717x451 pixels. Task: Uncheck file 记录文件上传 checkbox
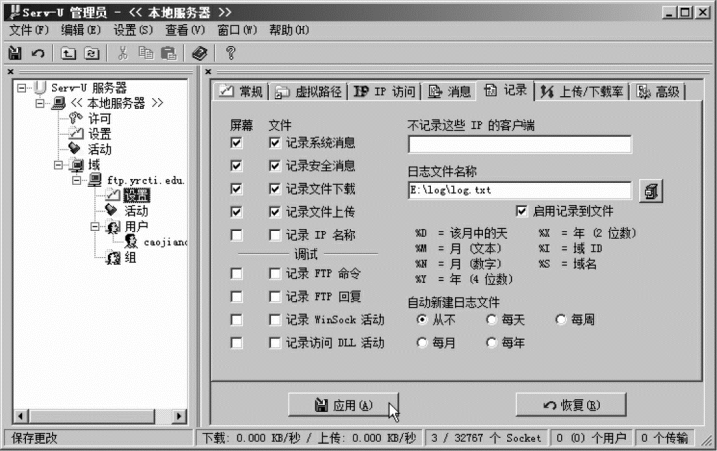274,212
